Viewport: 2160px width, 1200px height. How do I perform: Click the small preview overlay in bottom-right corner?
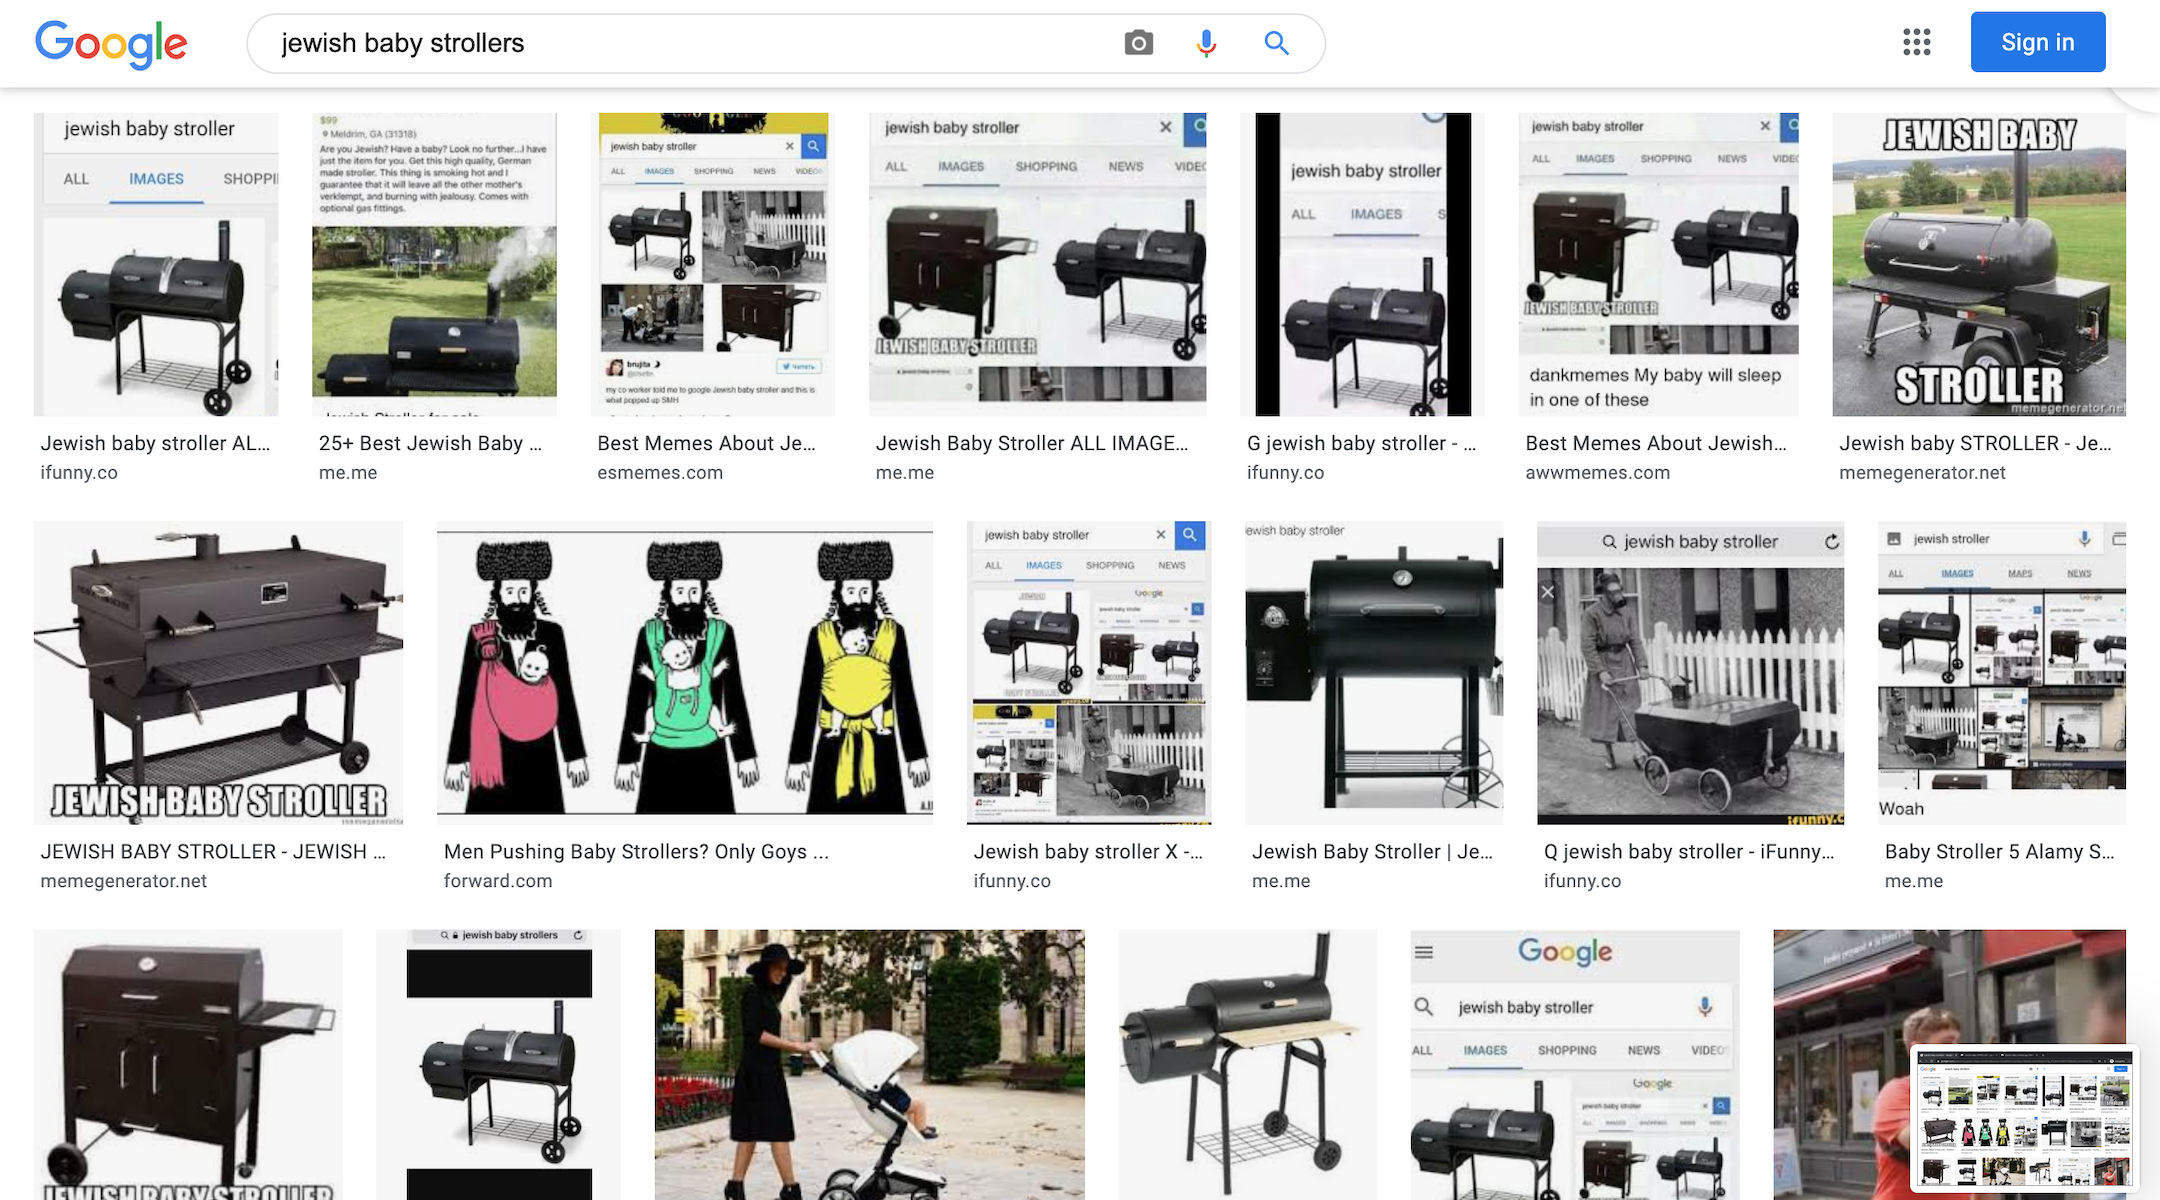pos(2024,1119)
